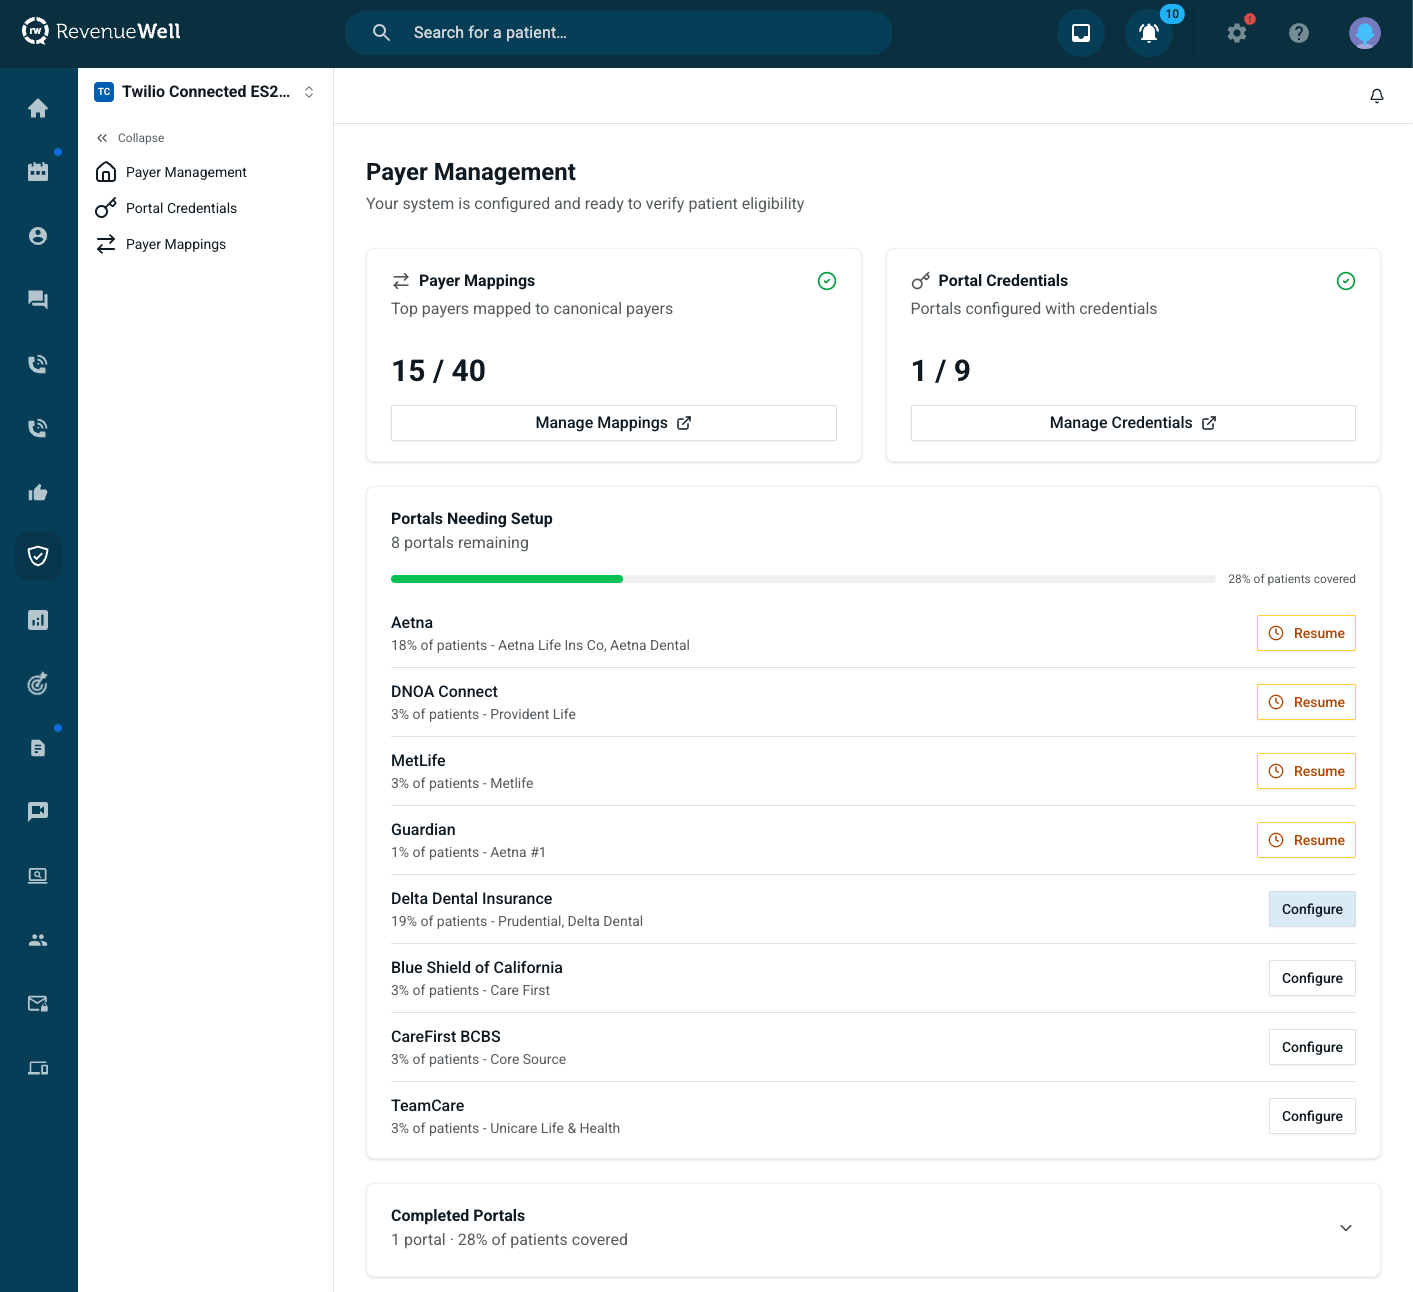
Task: Click the bell icon below the header
Action: coord(1377,96)
